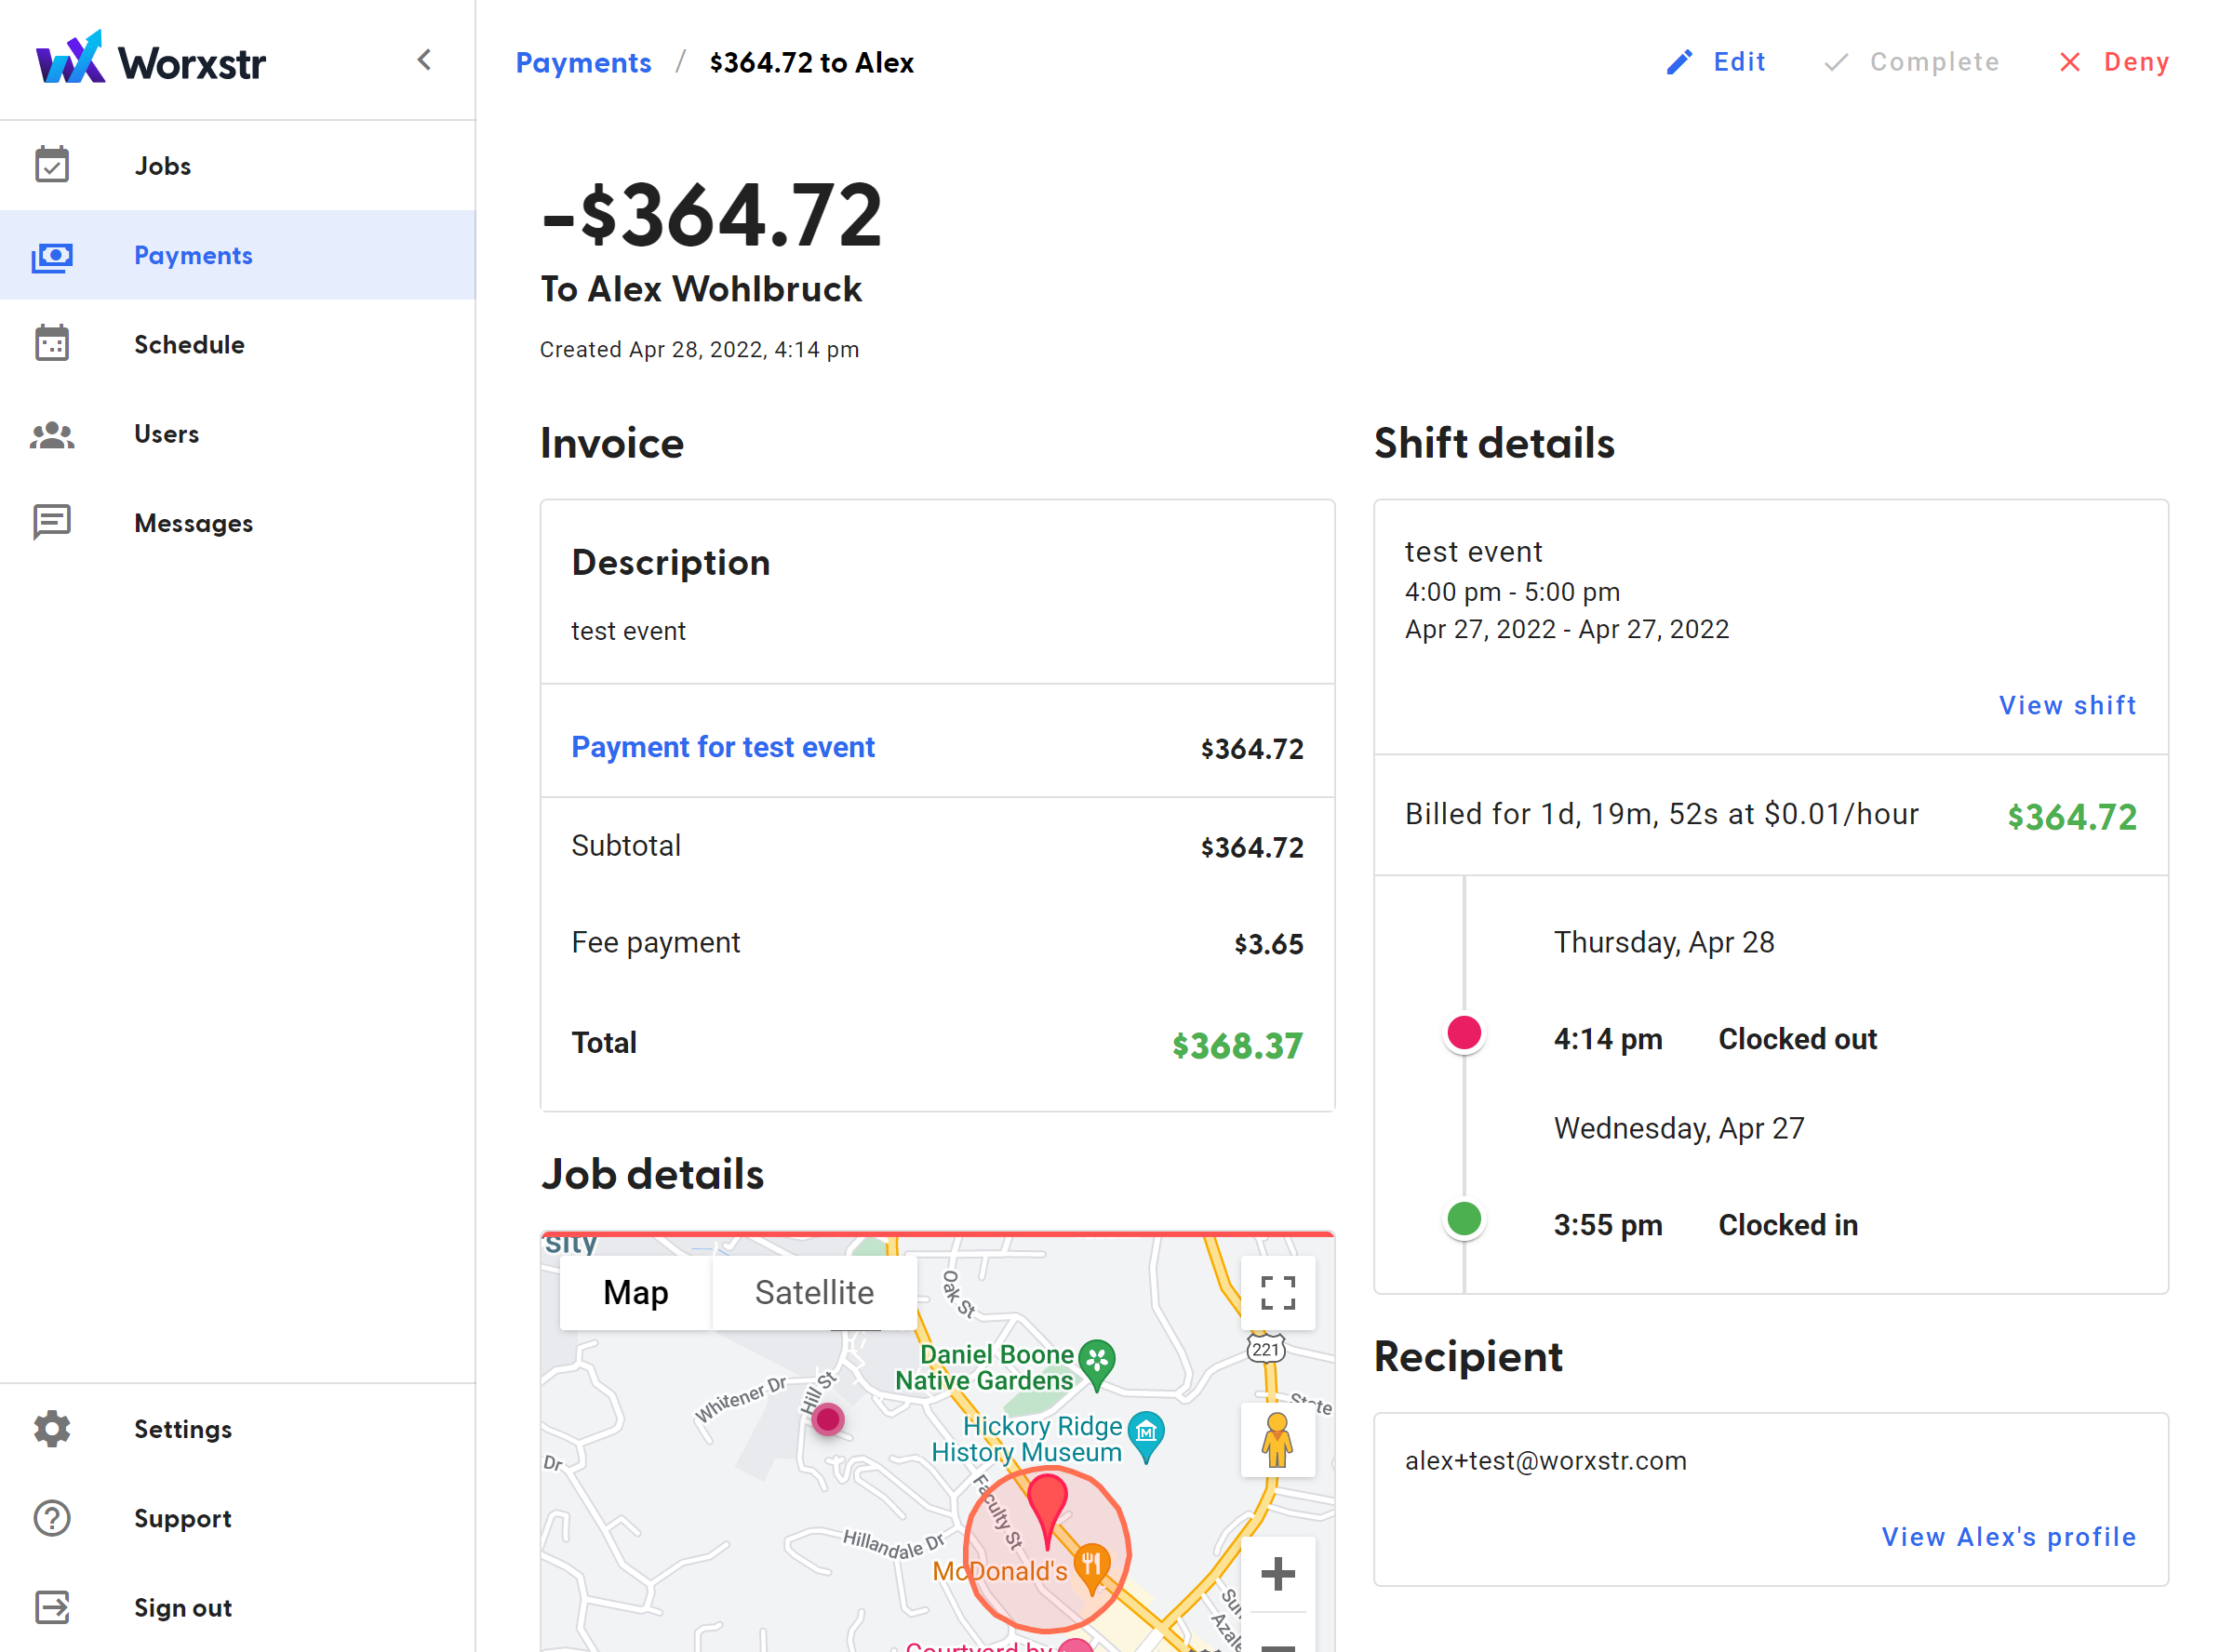
Task: Collapse the sidebar with the chevron arrow
Action: 424,61
